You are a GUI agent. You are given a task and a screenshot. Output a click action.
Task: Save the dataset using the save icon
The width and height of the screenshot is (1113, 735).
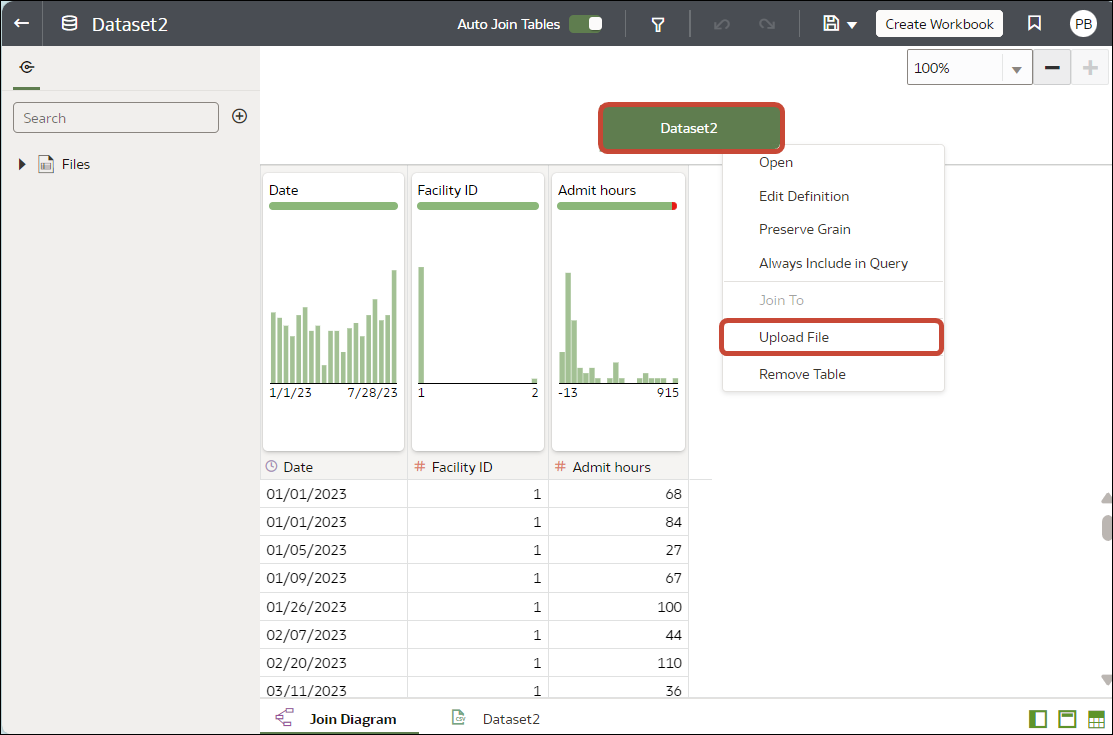coord(833,22)
